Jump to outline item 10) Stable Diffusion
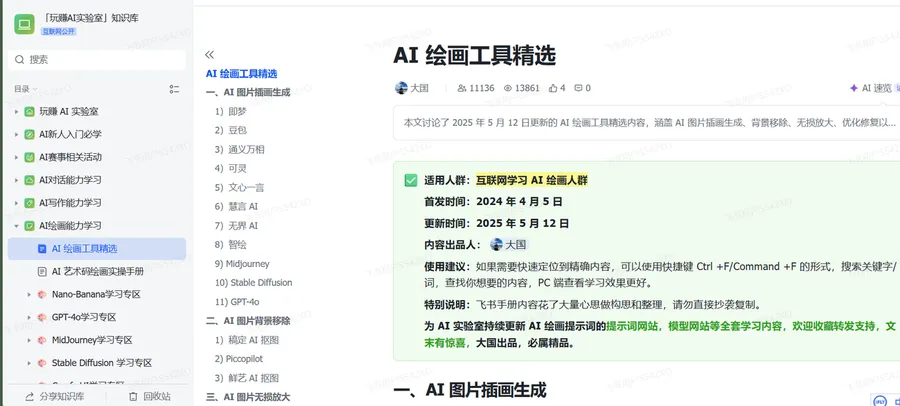This screenshot has height=406, width=900. tap(254, 283)
